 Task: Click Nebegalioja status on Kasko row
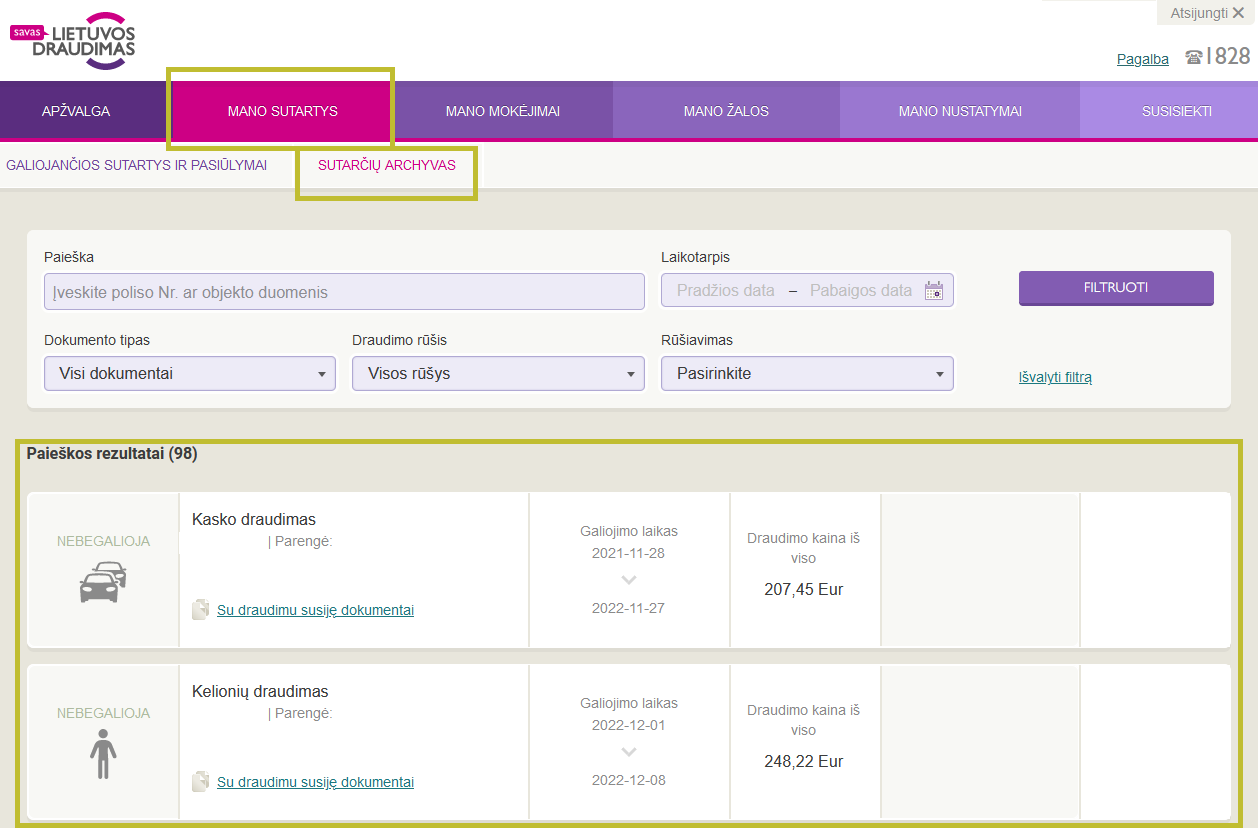(x=103, y=541)
